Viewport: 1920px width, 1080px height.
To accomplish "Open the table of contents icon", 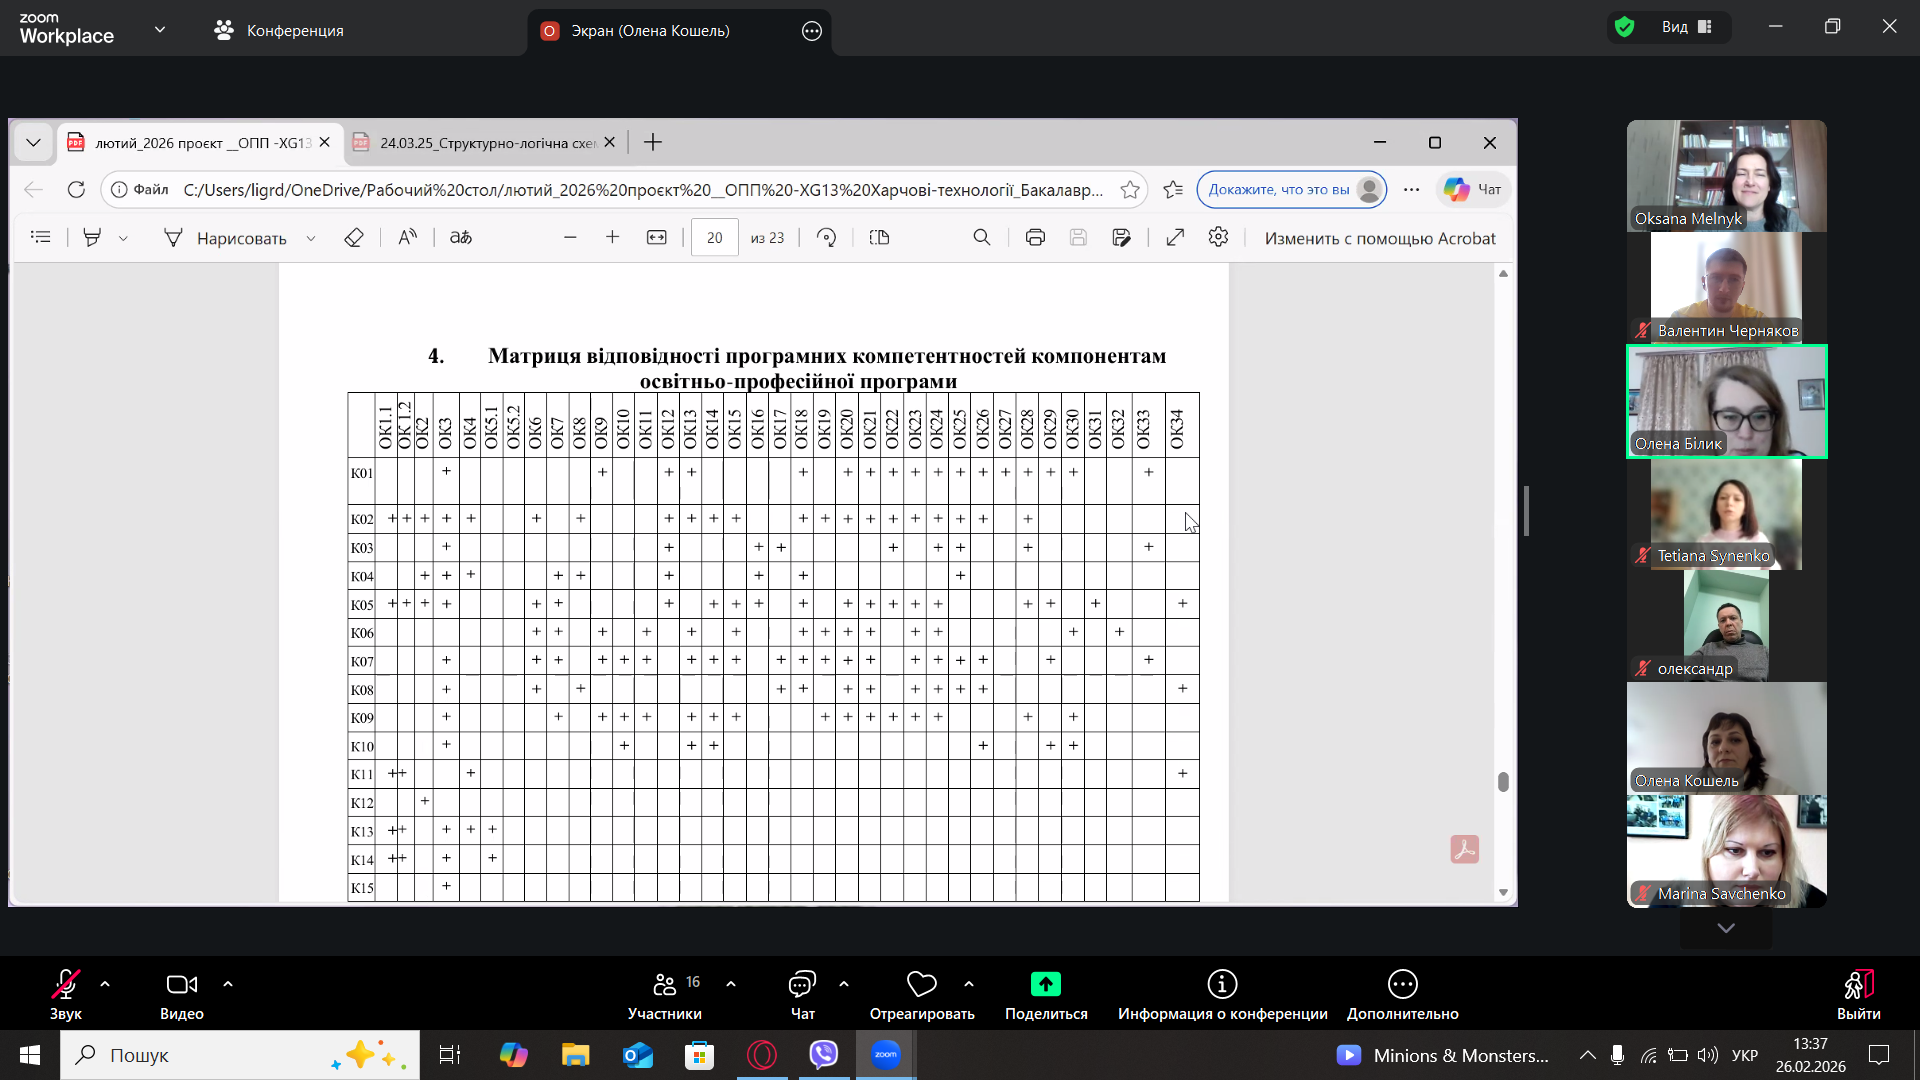I will [41, 238].
